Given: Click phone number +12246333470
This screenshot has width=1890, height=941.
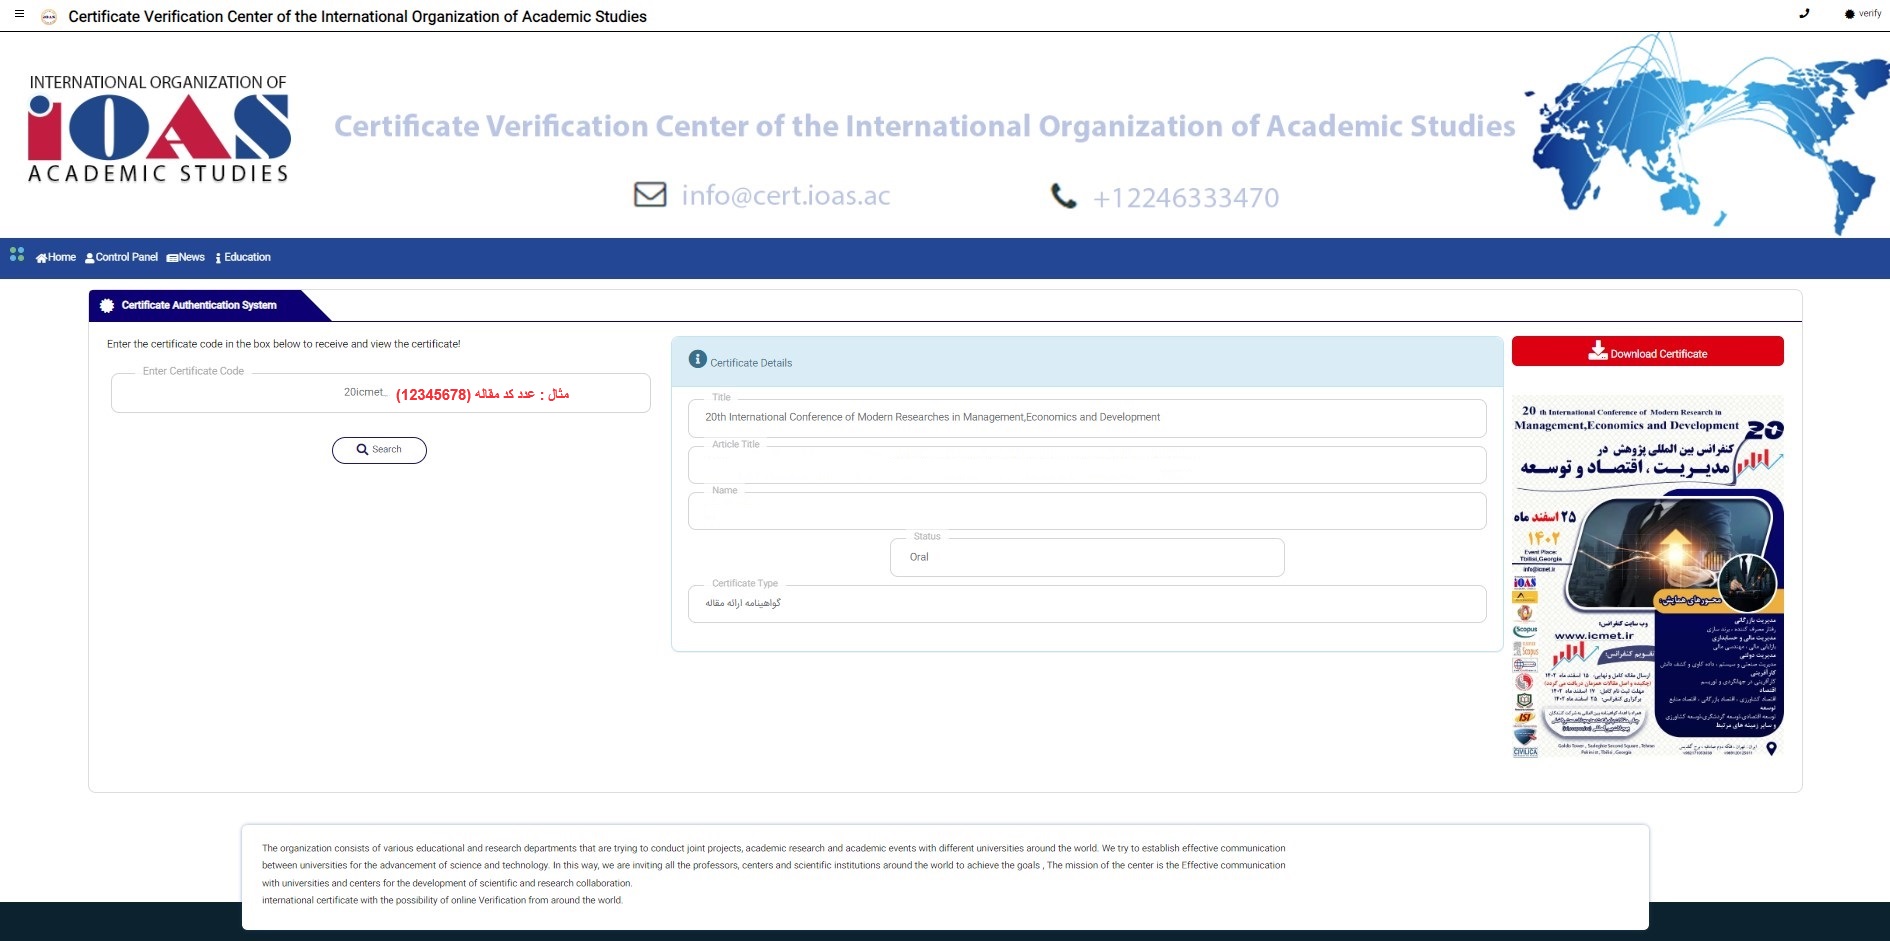Looking at the screenshot, I should pyautogui.click(x=1186, y=198).
